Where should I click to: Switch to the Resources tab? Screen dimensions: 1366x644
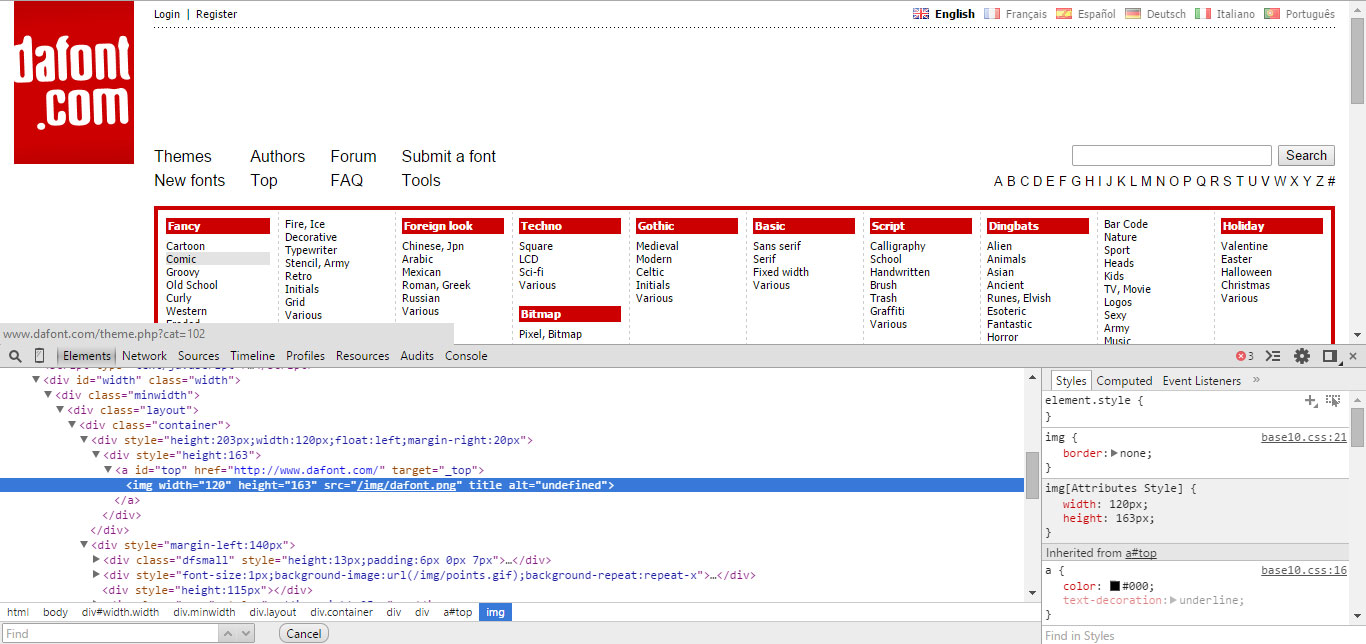coord(362,356)
